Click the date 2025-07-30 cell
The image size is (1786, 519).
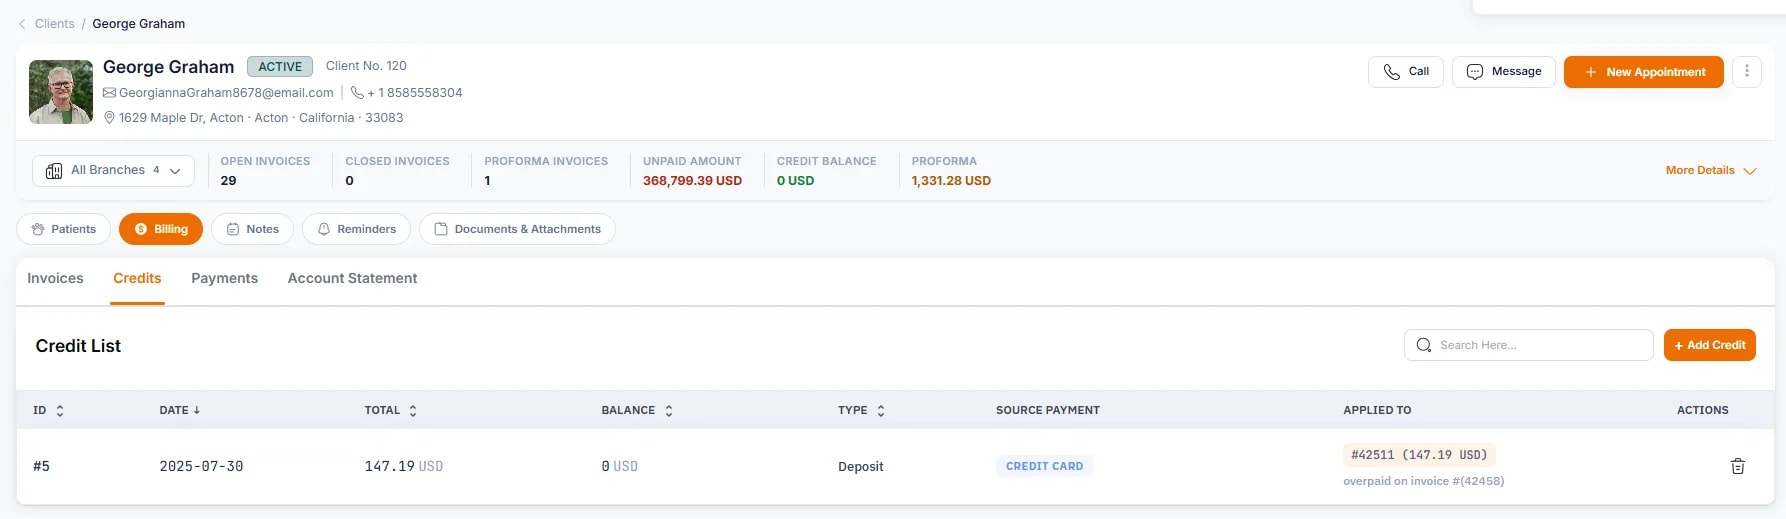(x=201, y=467)
